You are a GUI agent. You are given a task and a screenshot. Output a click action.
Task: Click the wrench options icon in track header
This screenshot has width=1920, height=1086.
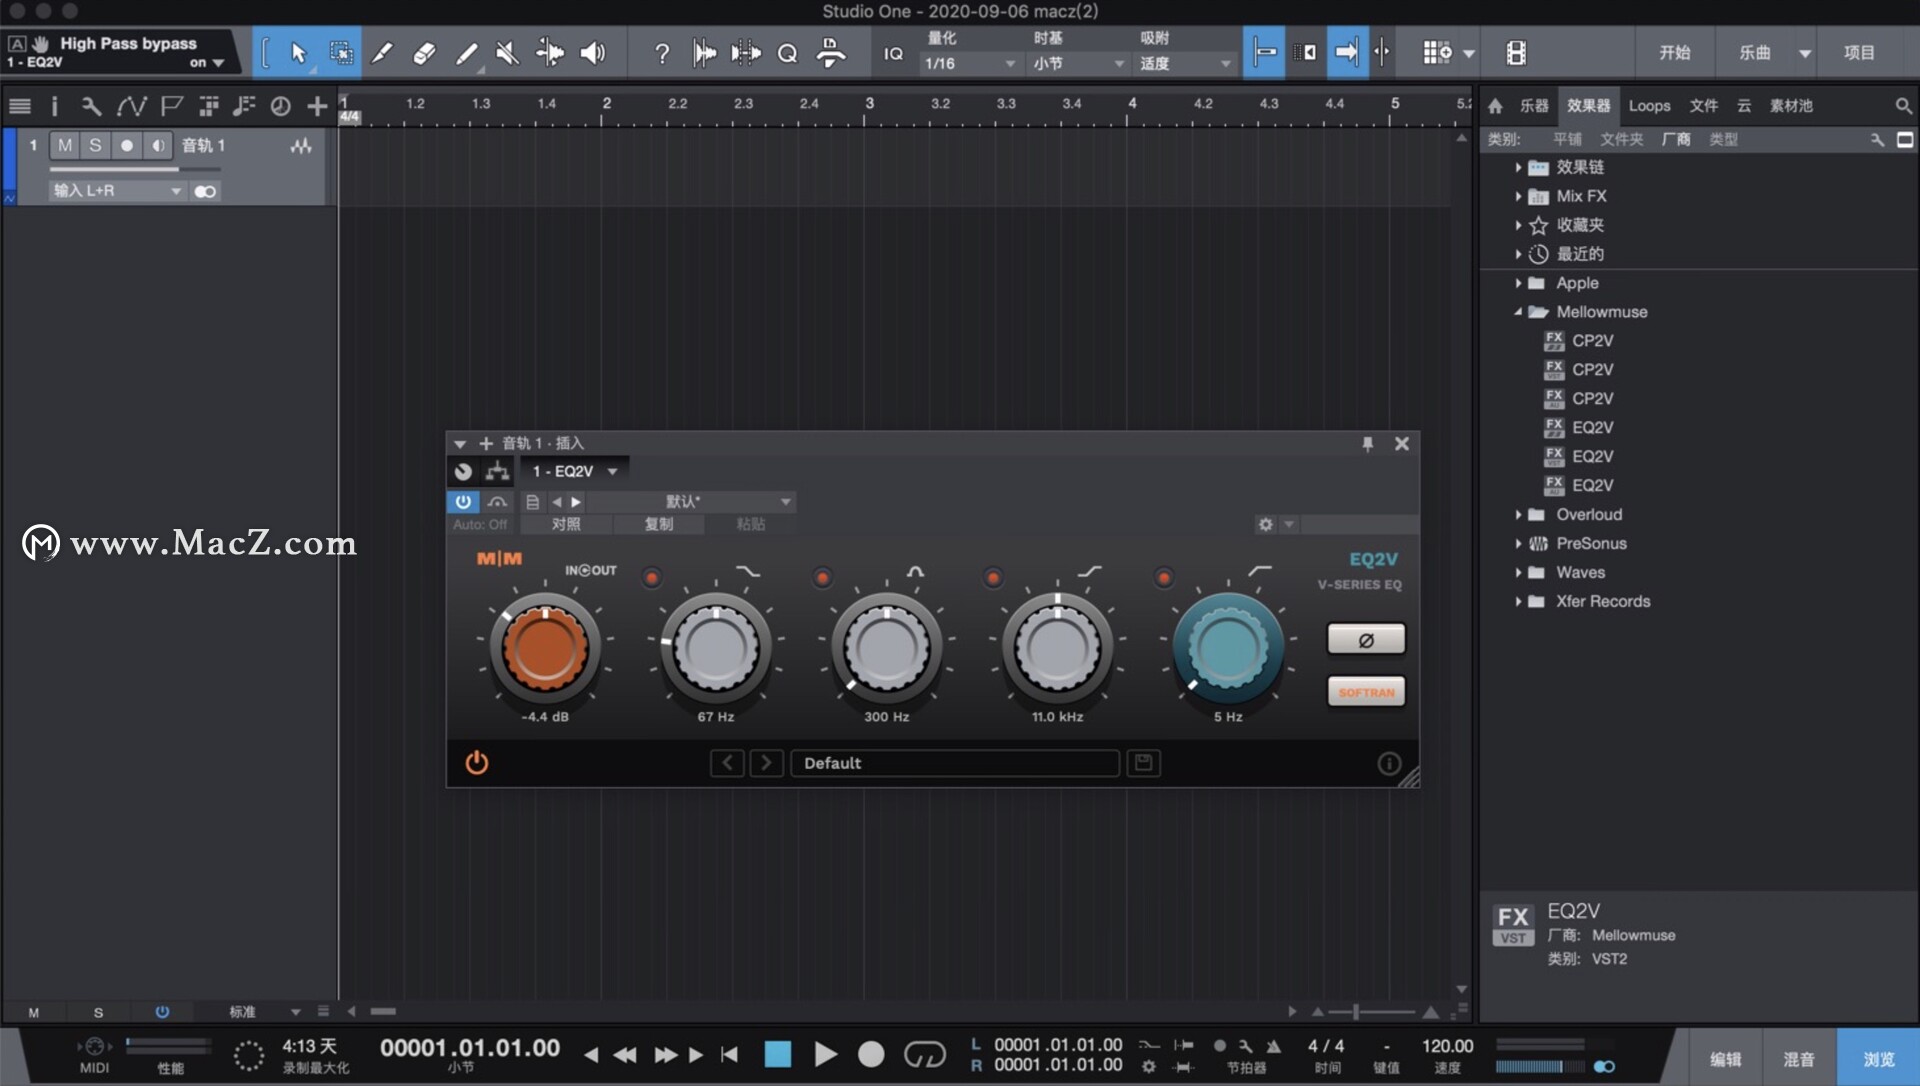tap(91, 105)
